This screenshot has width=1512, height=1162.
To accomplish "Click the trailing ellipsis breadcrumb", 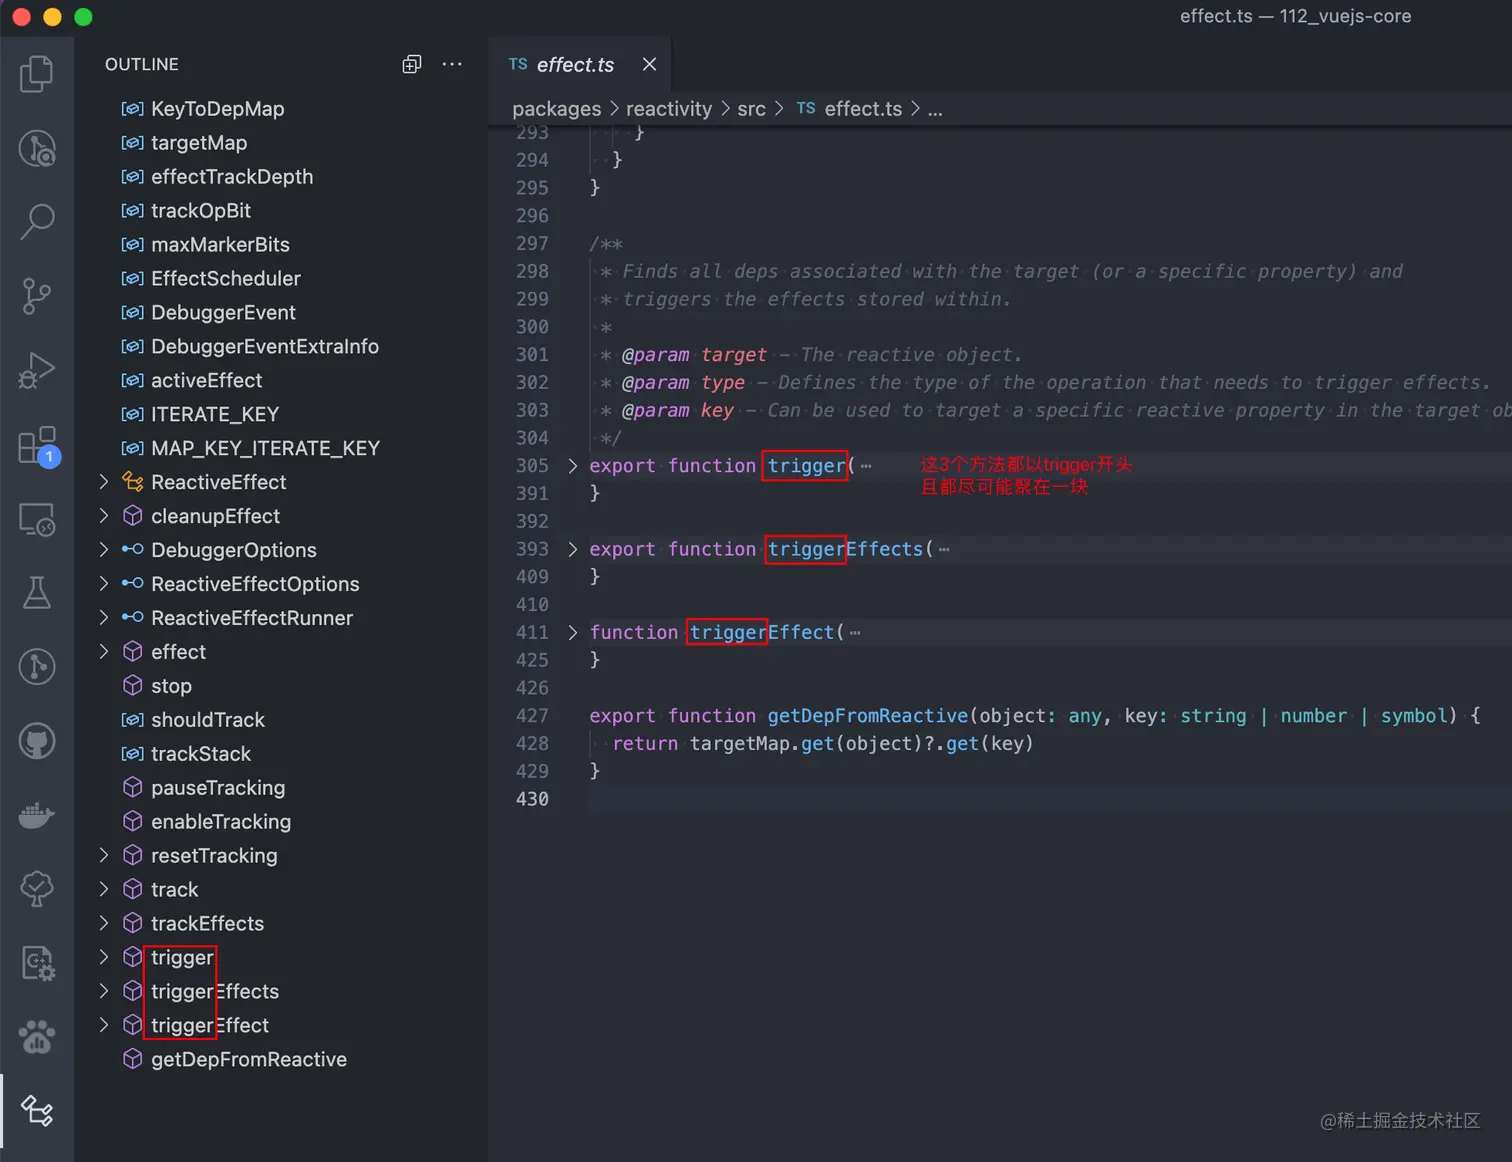I will (935, 109).
